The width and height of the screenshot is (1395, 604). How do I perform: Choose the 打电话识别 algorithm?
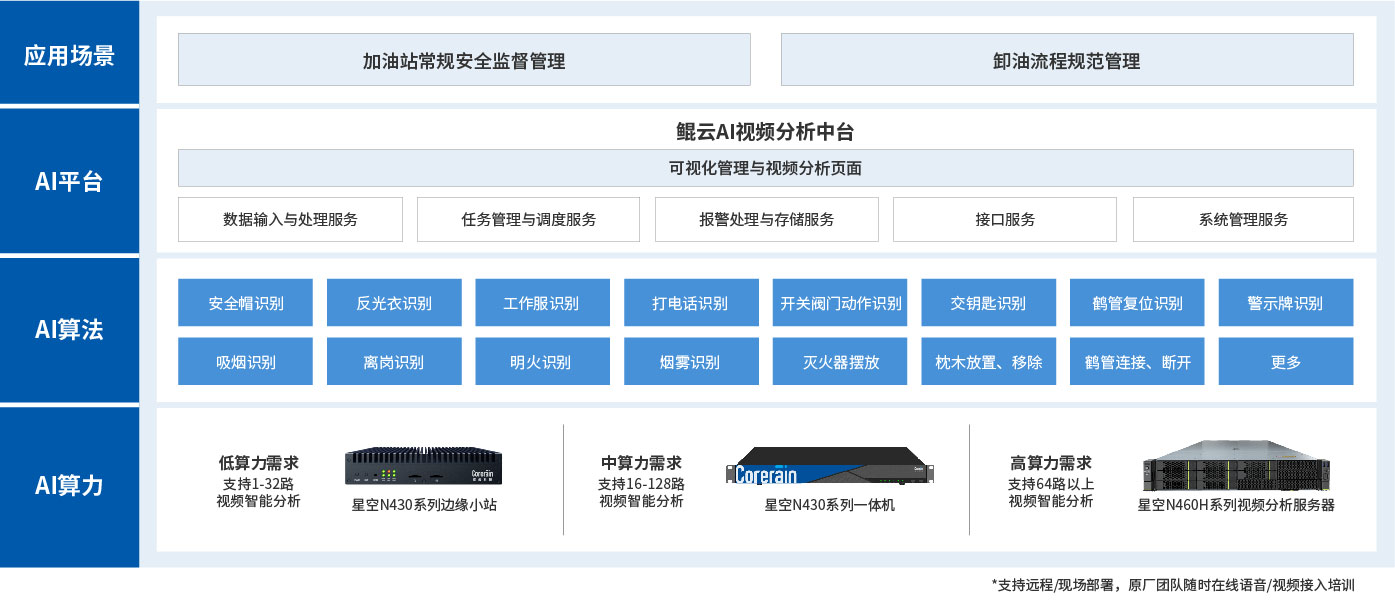tap(691, 302)
